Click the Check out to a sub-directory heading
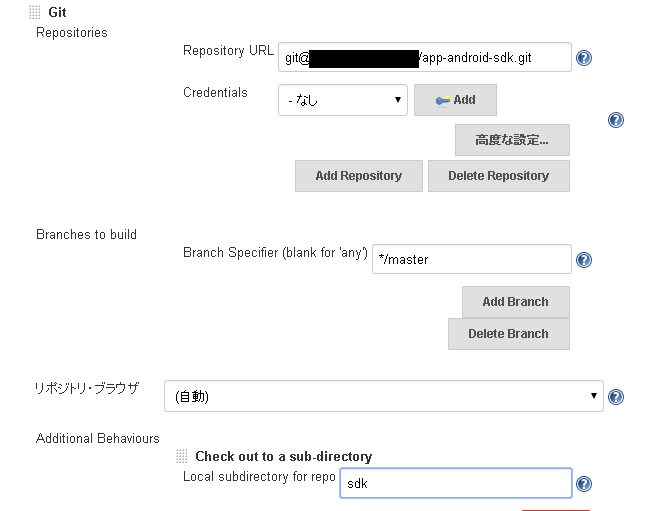Viewport: 648px width, 511px height. click(x=283, y=456)
